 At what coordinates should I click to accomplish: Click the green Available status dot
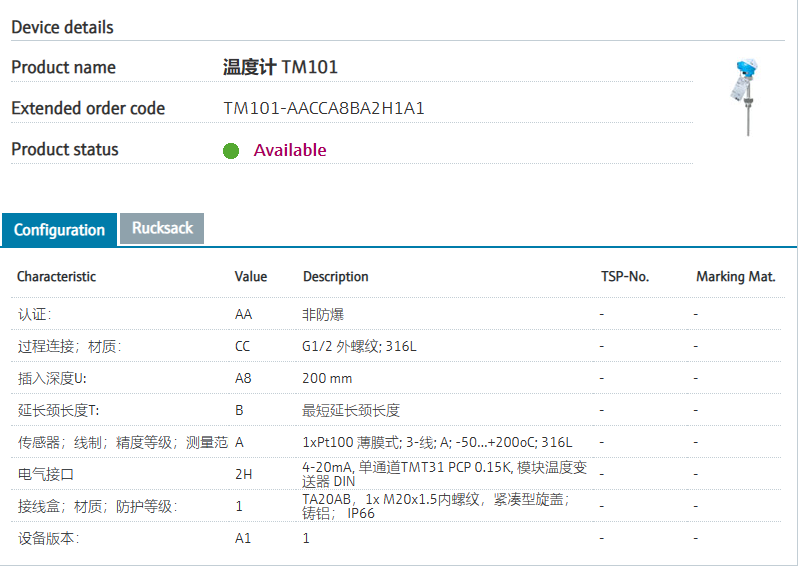(231, 151)
